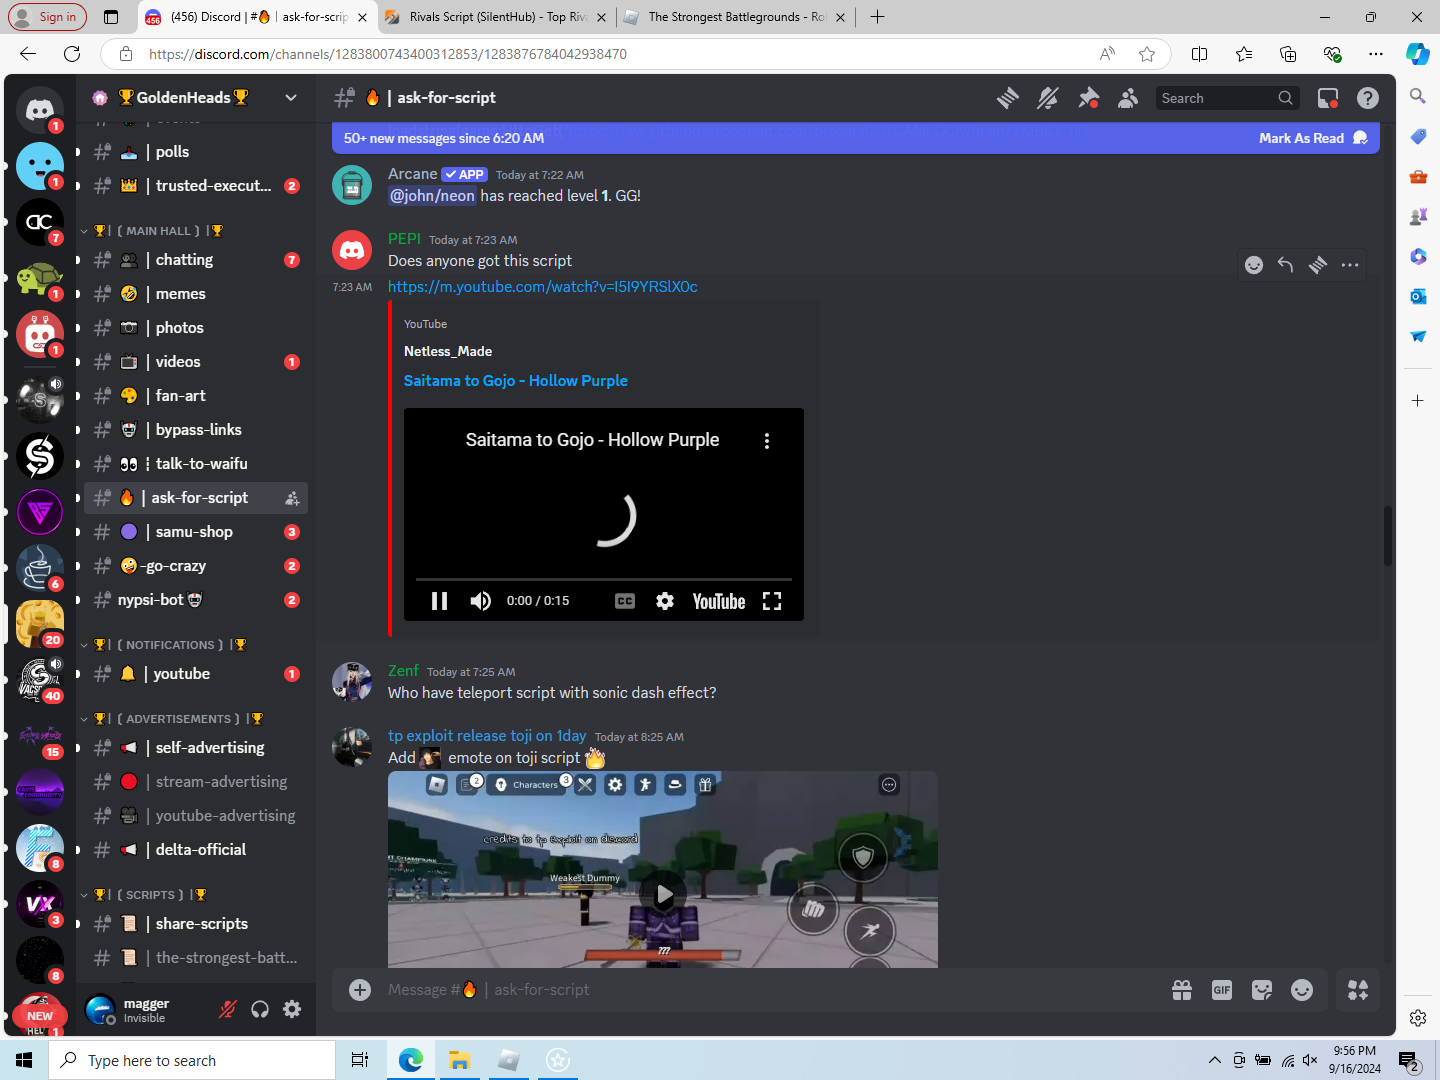Open the apps launcher in message bar
This screenshot has height=1080, width=1440.
point(1358,990)
